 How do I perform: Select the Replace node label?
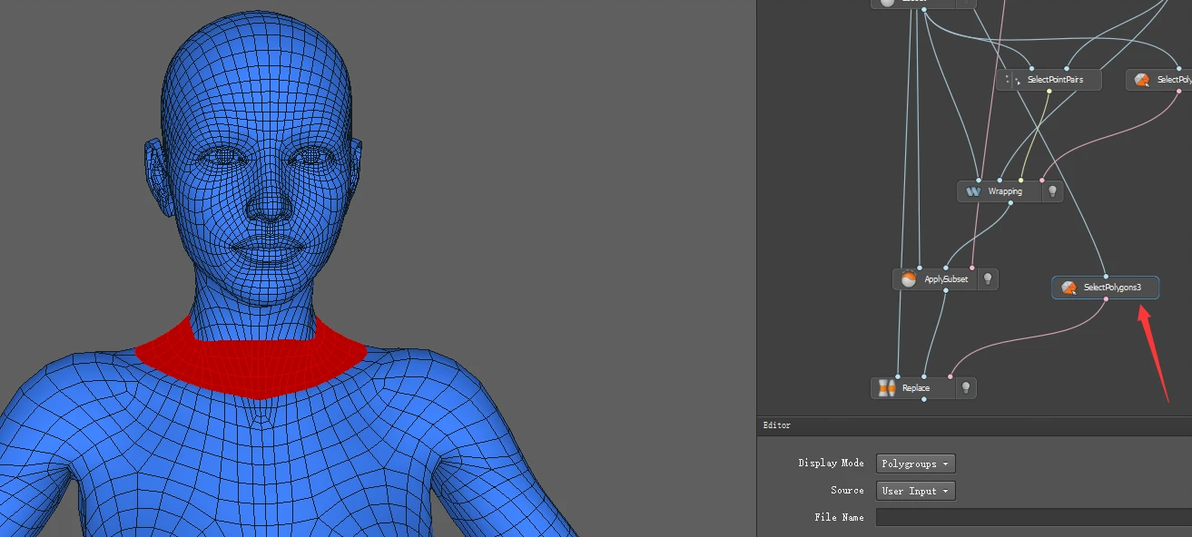pos(916,388)
